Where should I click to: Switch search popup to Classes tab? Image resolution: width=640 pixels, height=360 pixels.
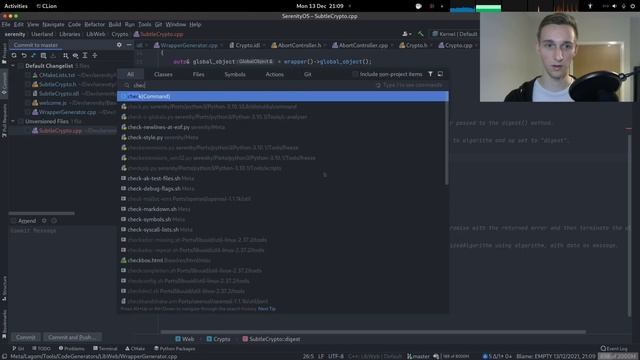pos(163,74)
